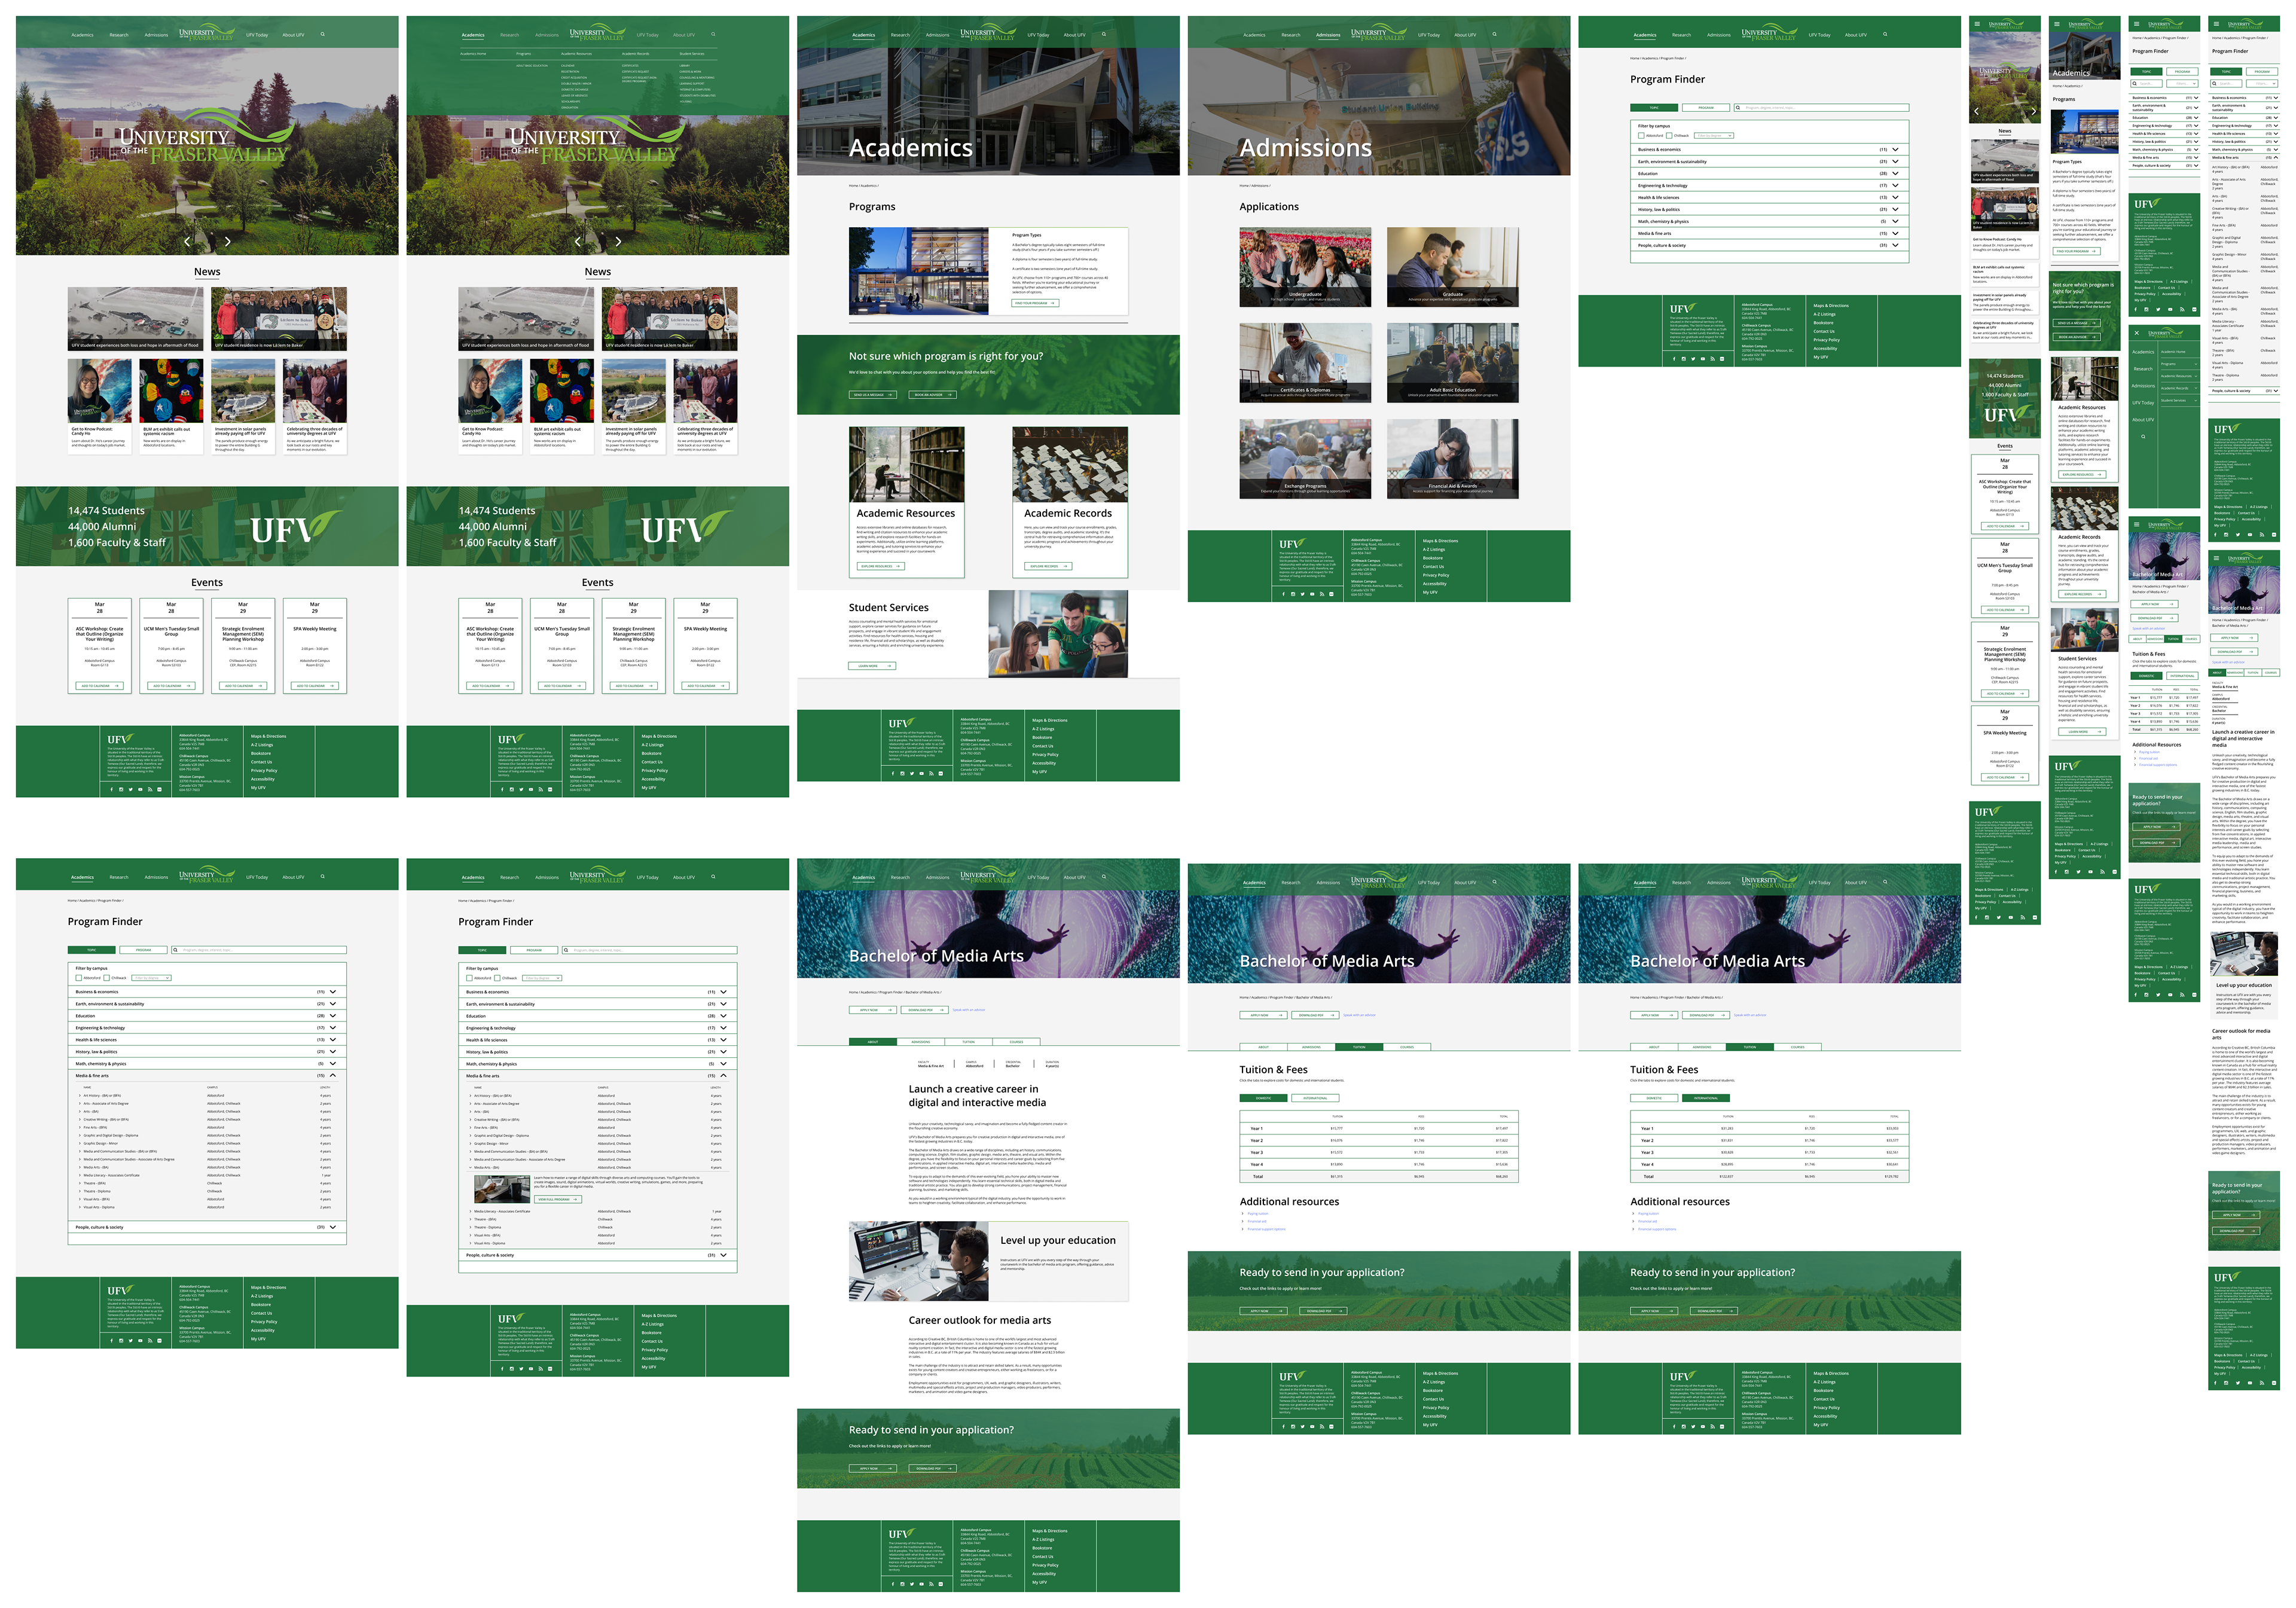Open RSS feed icon in Admissions page footer
The width and height of the screenshot is (2296, 1608).
(1322, 594)
